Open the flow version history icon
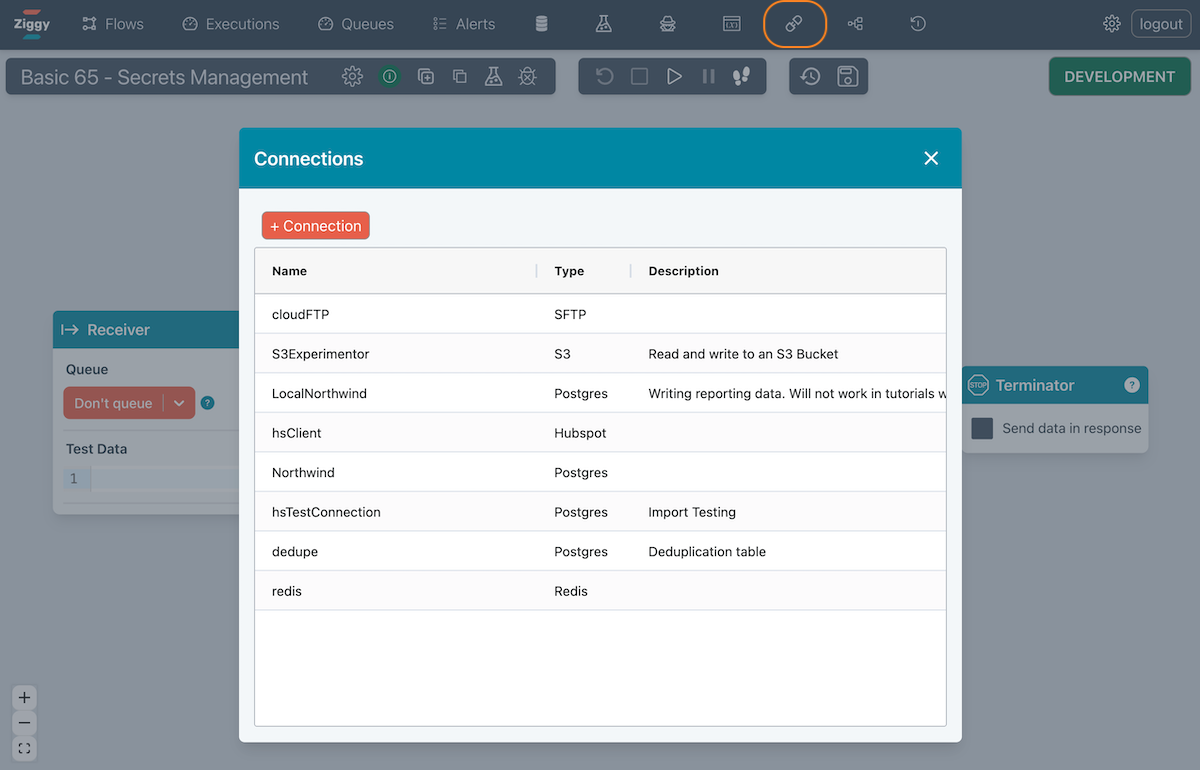The width and height of the screenshot is (1200, 770). tap(811, 77)
